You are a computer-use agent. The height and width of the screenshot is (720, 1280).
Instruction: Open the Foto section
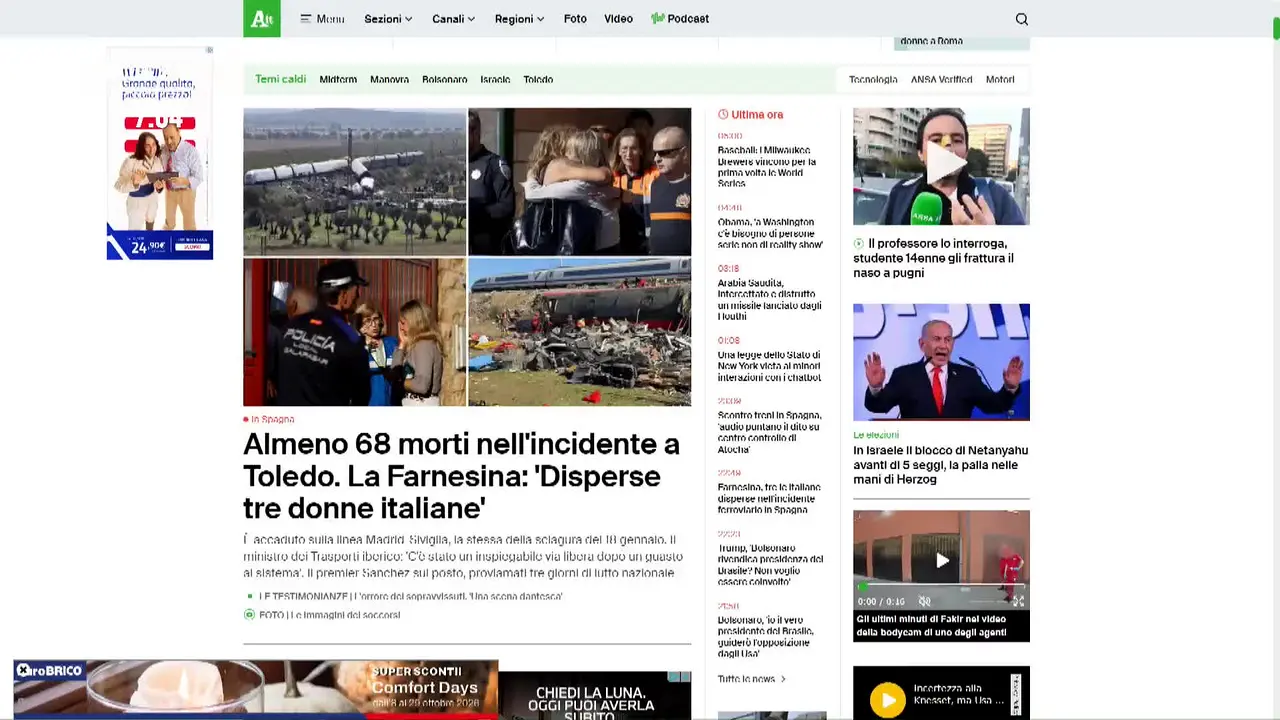click(x=575, y=19)
